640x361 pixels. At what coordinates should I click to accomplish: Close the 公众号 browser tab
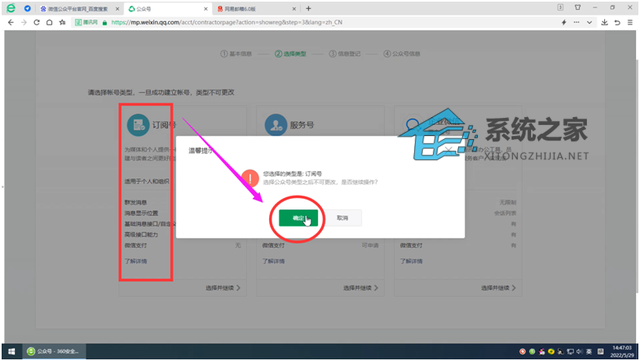[206, 9]
